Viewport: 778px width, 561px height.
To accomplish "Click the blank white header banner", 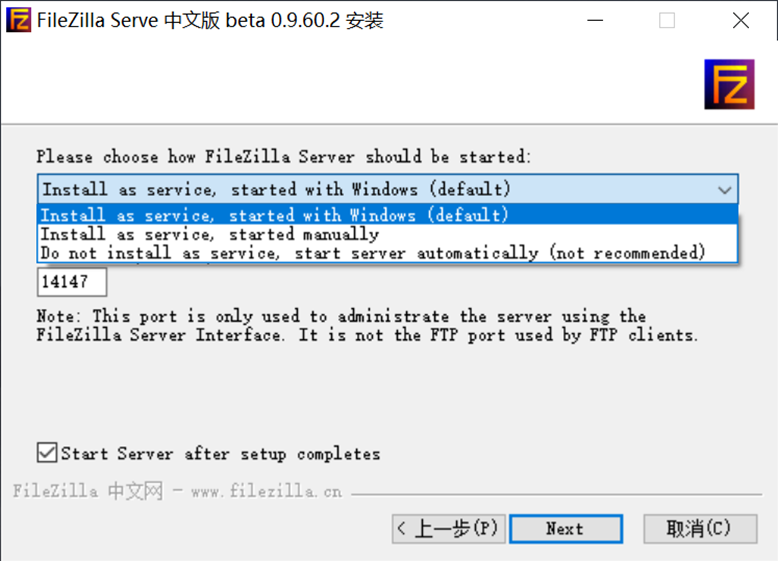I will (x=350, y=84).
